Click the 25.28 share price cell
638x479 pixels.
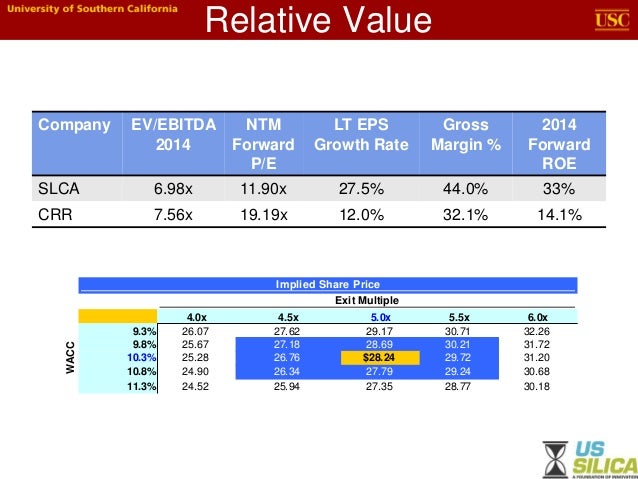point(195,357)
